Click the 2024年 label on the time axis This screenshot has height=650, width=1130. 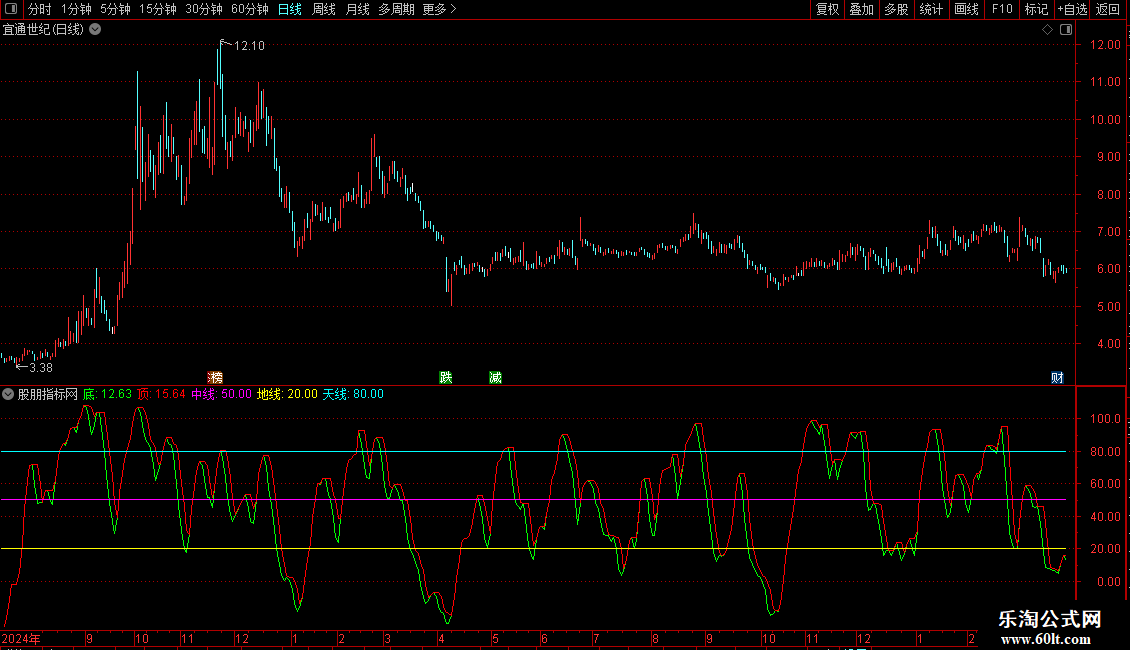(x=21, y=638)
